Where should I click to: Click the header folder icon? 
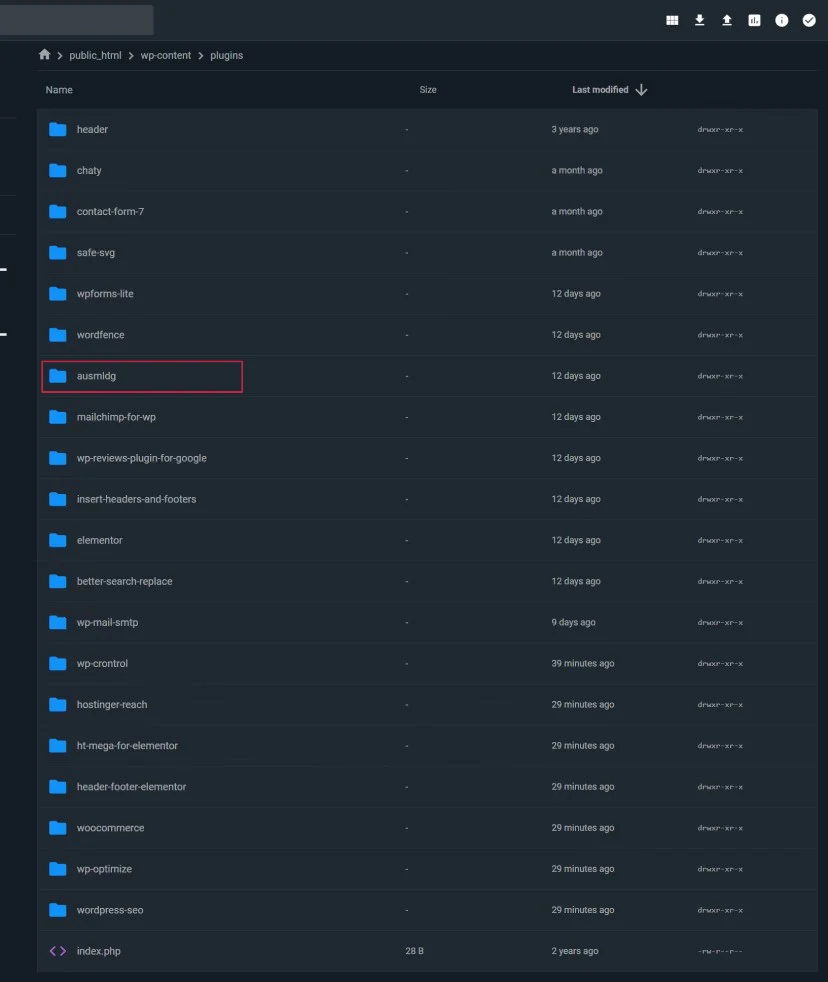58,130
